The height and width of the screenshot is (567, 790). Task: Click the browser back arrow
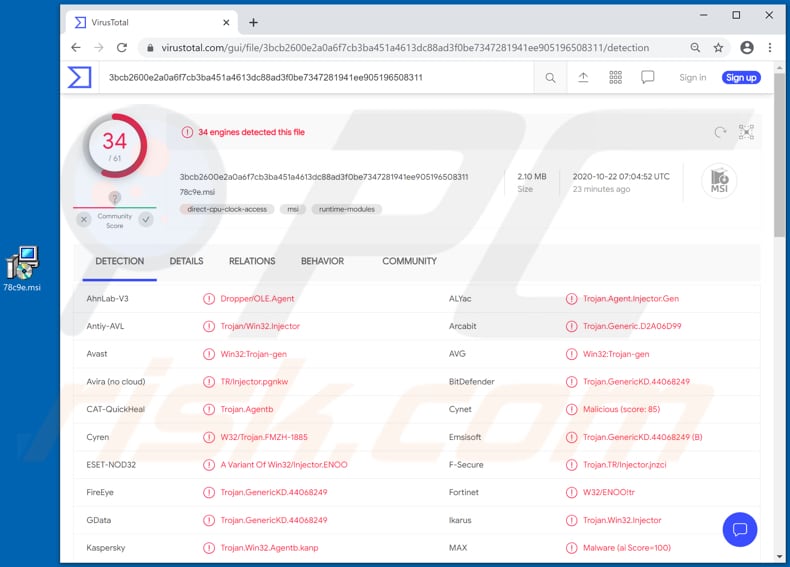(x=76, y=47)
